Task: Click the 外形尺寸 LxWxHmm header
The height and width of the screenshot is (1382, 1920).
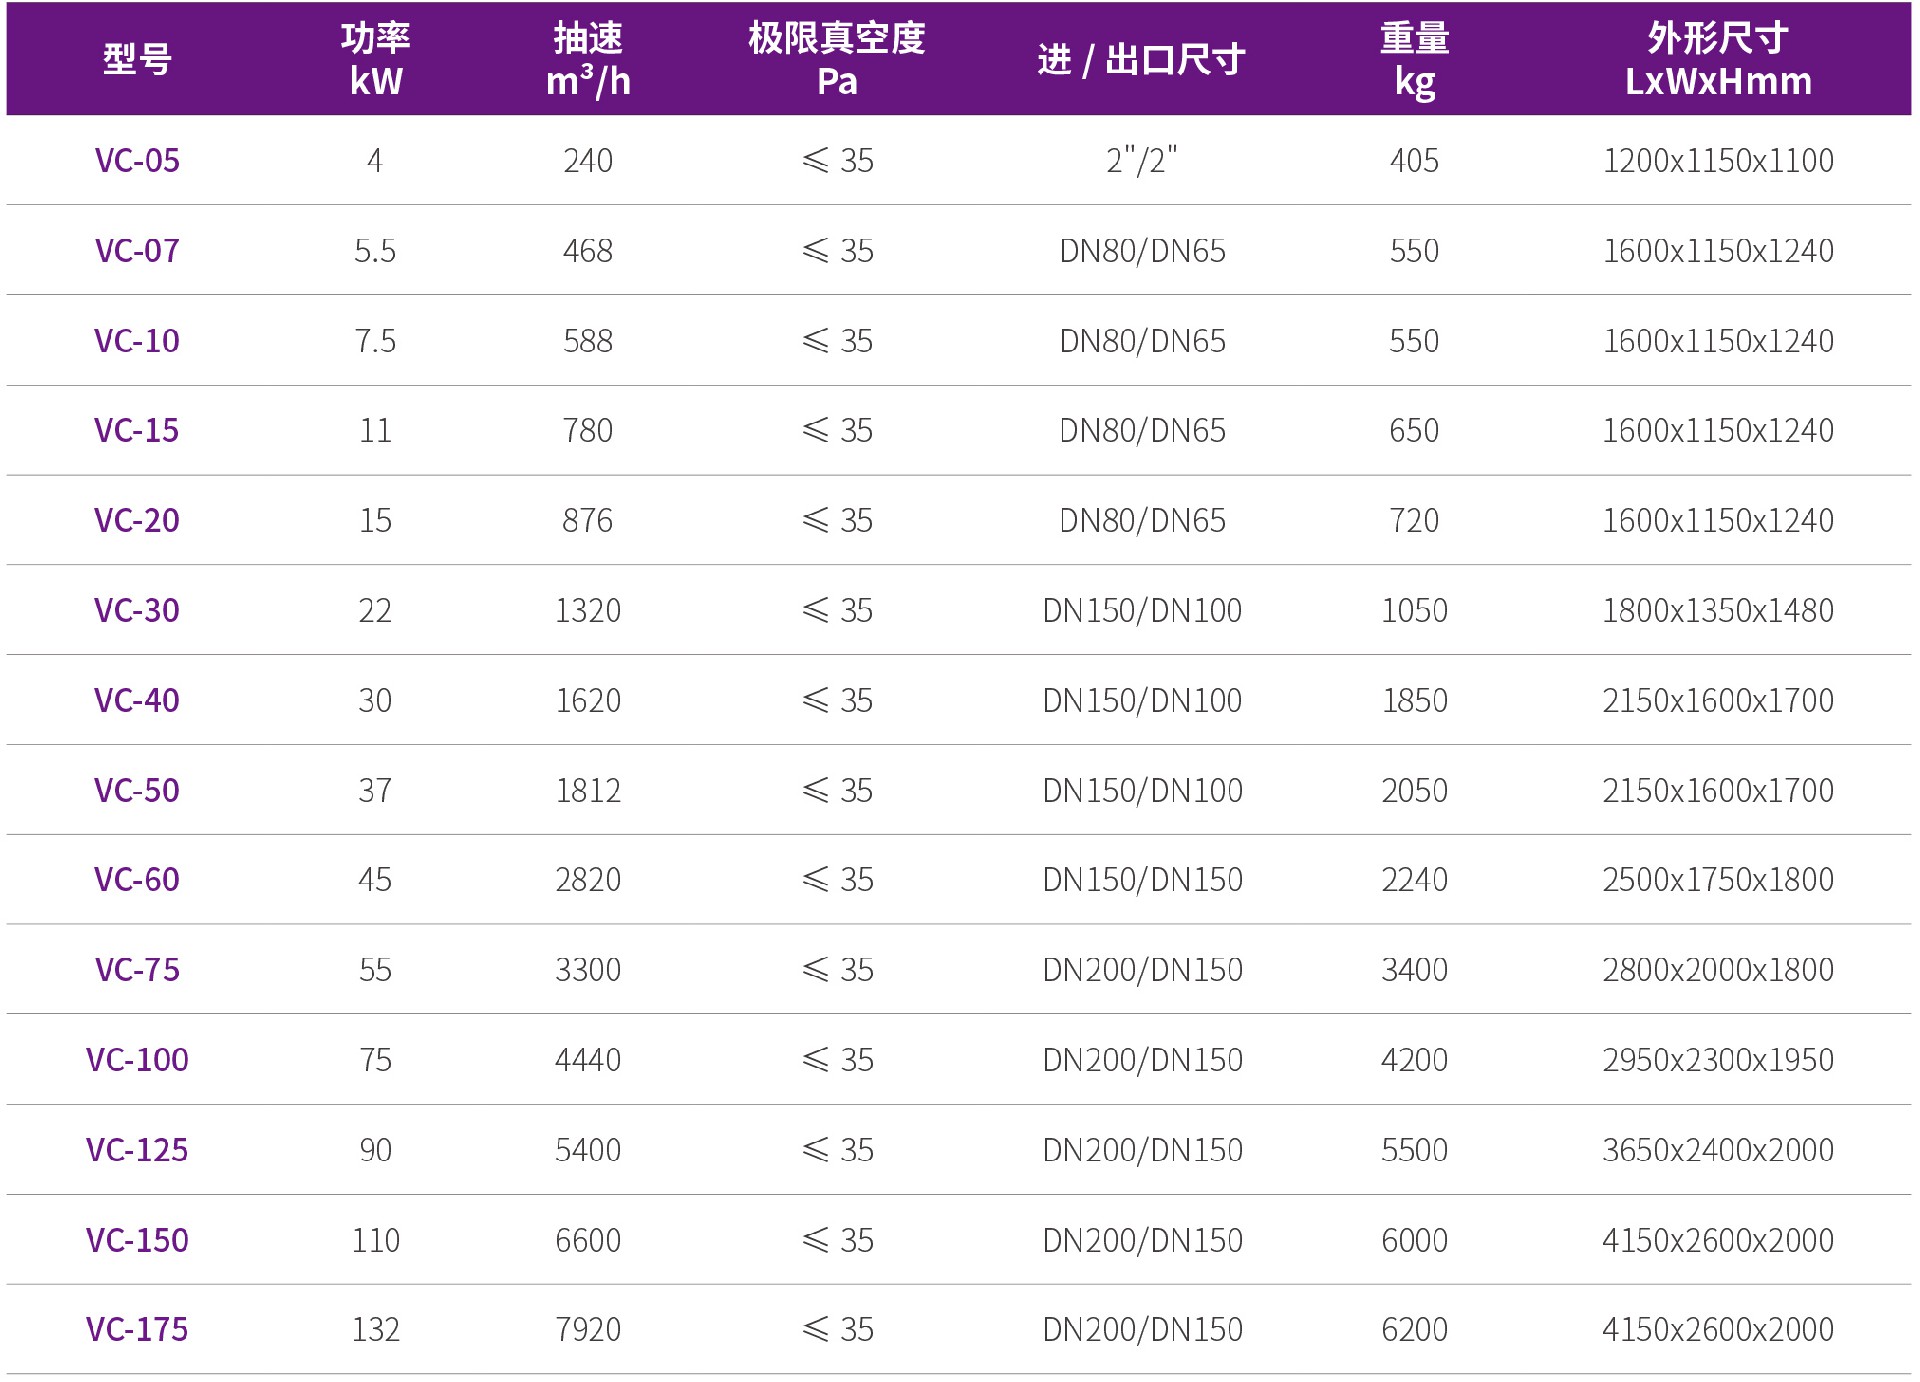Action: pos(1717,60)
